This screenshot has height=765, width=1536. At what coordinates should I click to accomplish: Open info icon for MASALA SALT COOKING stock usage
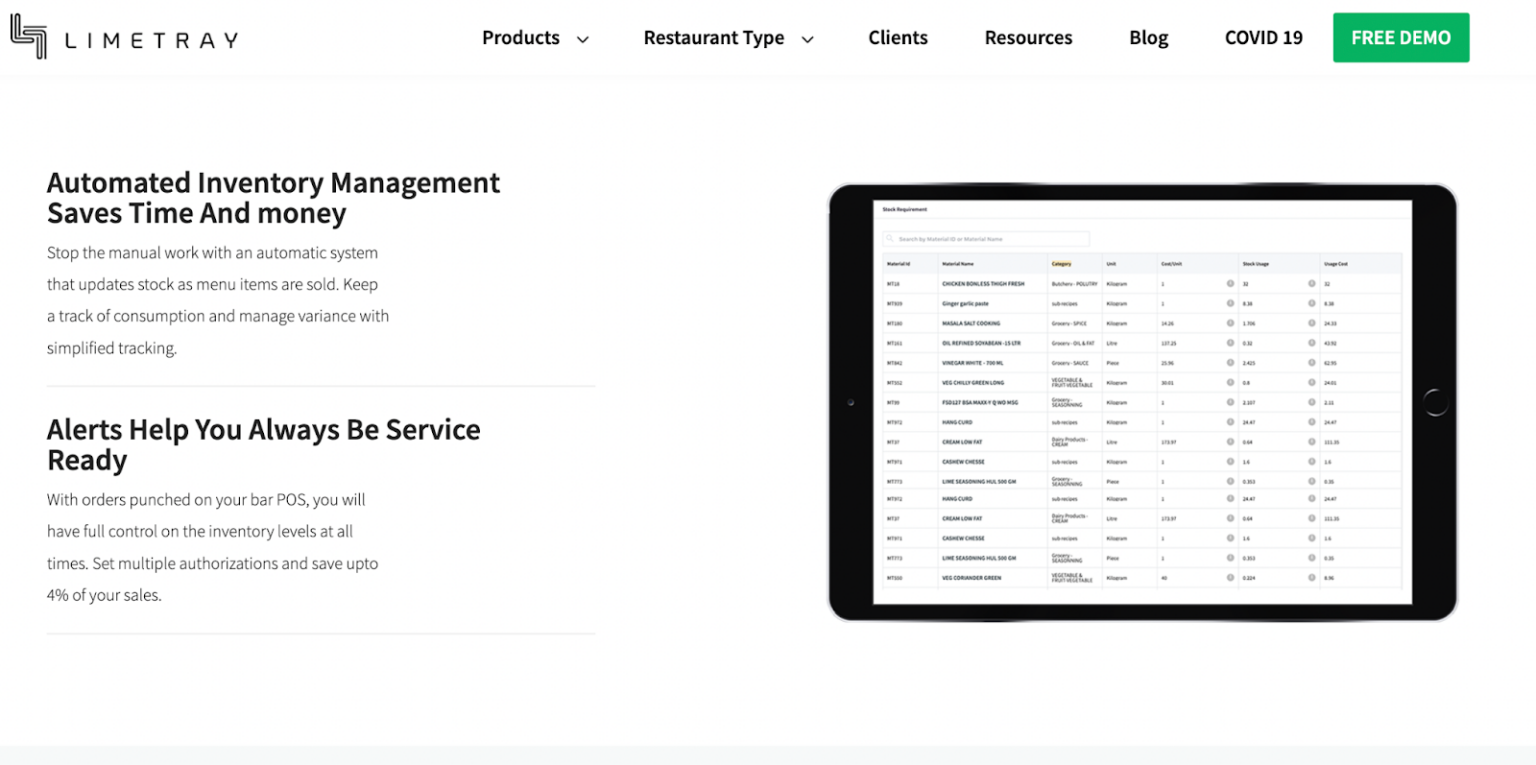click(x=1311, y=323)
